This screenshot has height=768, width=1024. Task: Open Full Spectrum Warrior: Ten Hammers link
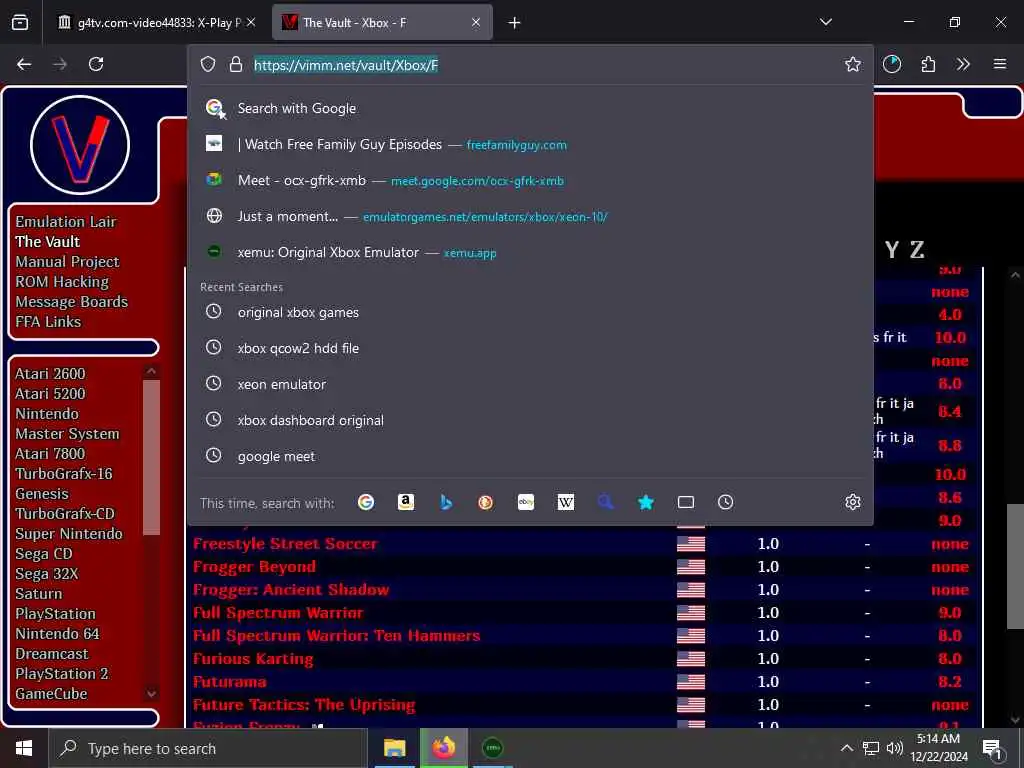click(x=336, y=635)
